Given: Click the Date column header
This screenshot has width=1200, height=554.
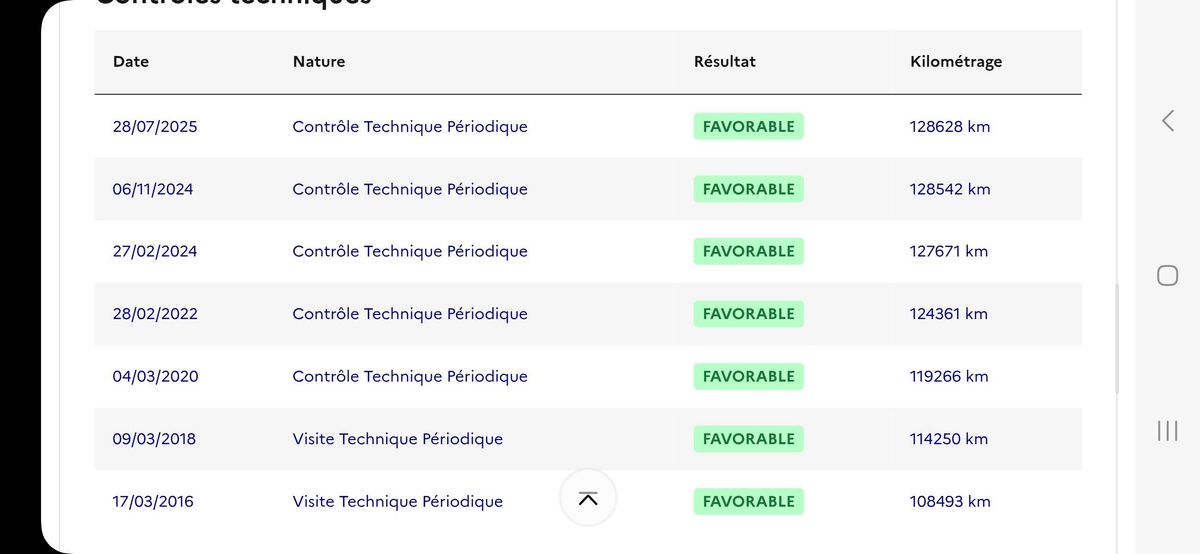Looking at the screenshot, I should [131, 62].
